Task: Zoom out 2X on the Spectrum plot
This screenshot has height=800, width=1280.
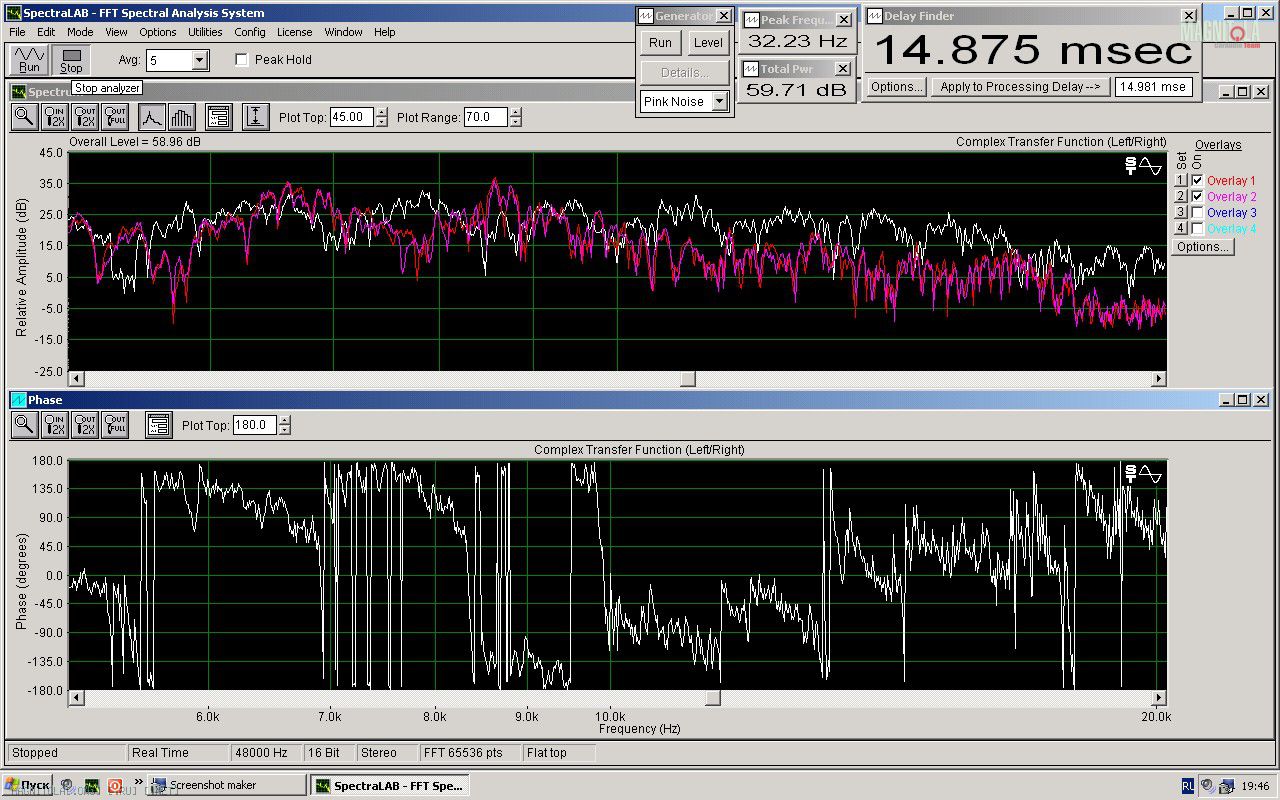Action: (x=85, y=117)
